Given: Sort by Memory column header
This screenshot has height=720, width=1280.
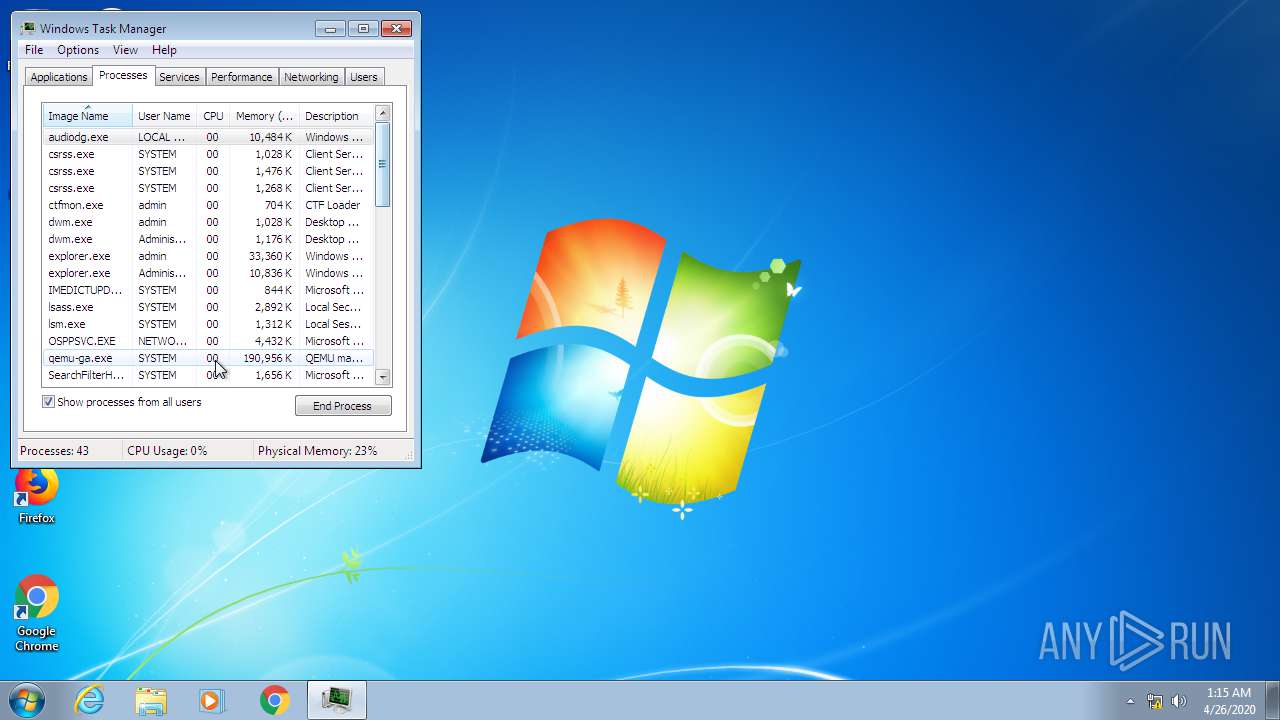Looking at the screenshot, I should point(264,116).
